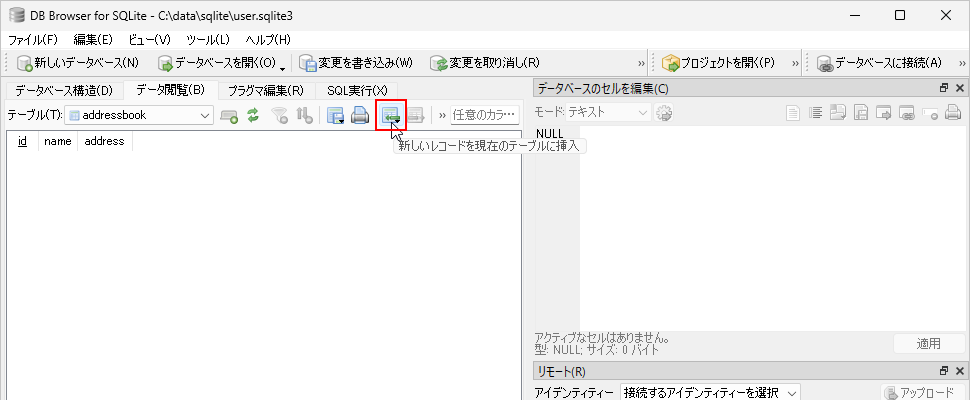Click Write Changes (変更を書き込み) button
The image size is (970, 400).
(356, 63)
